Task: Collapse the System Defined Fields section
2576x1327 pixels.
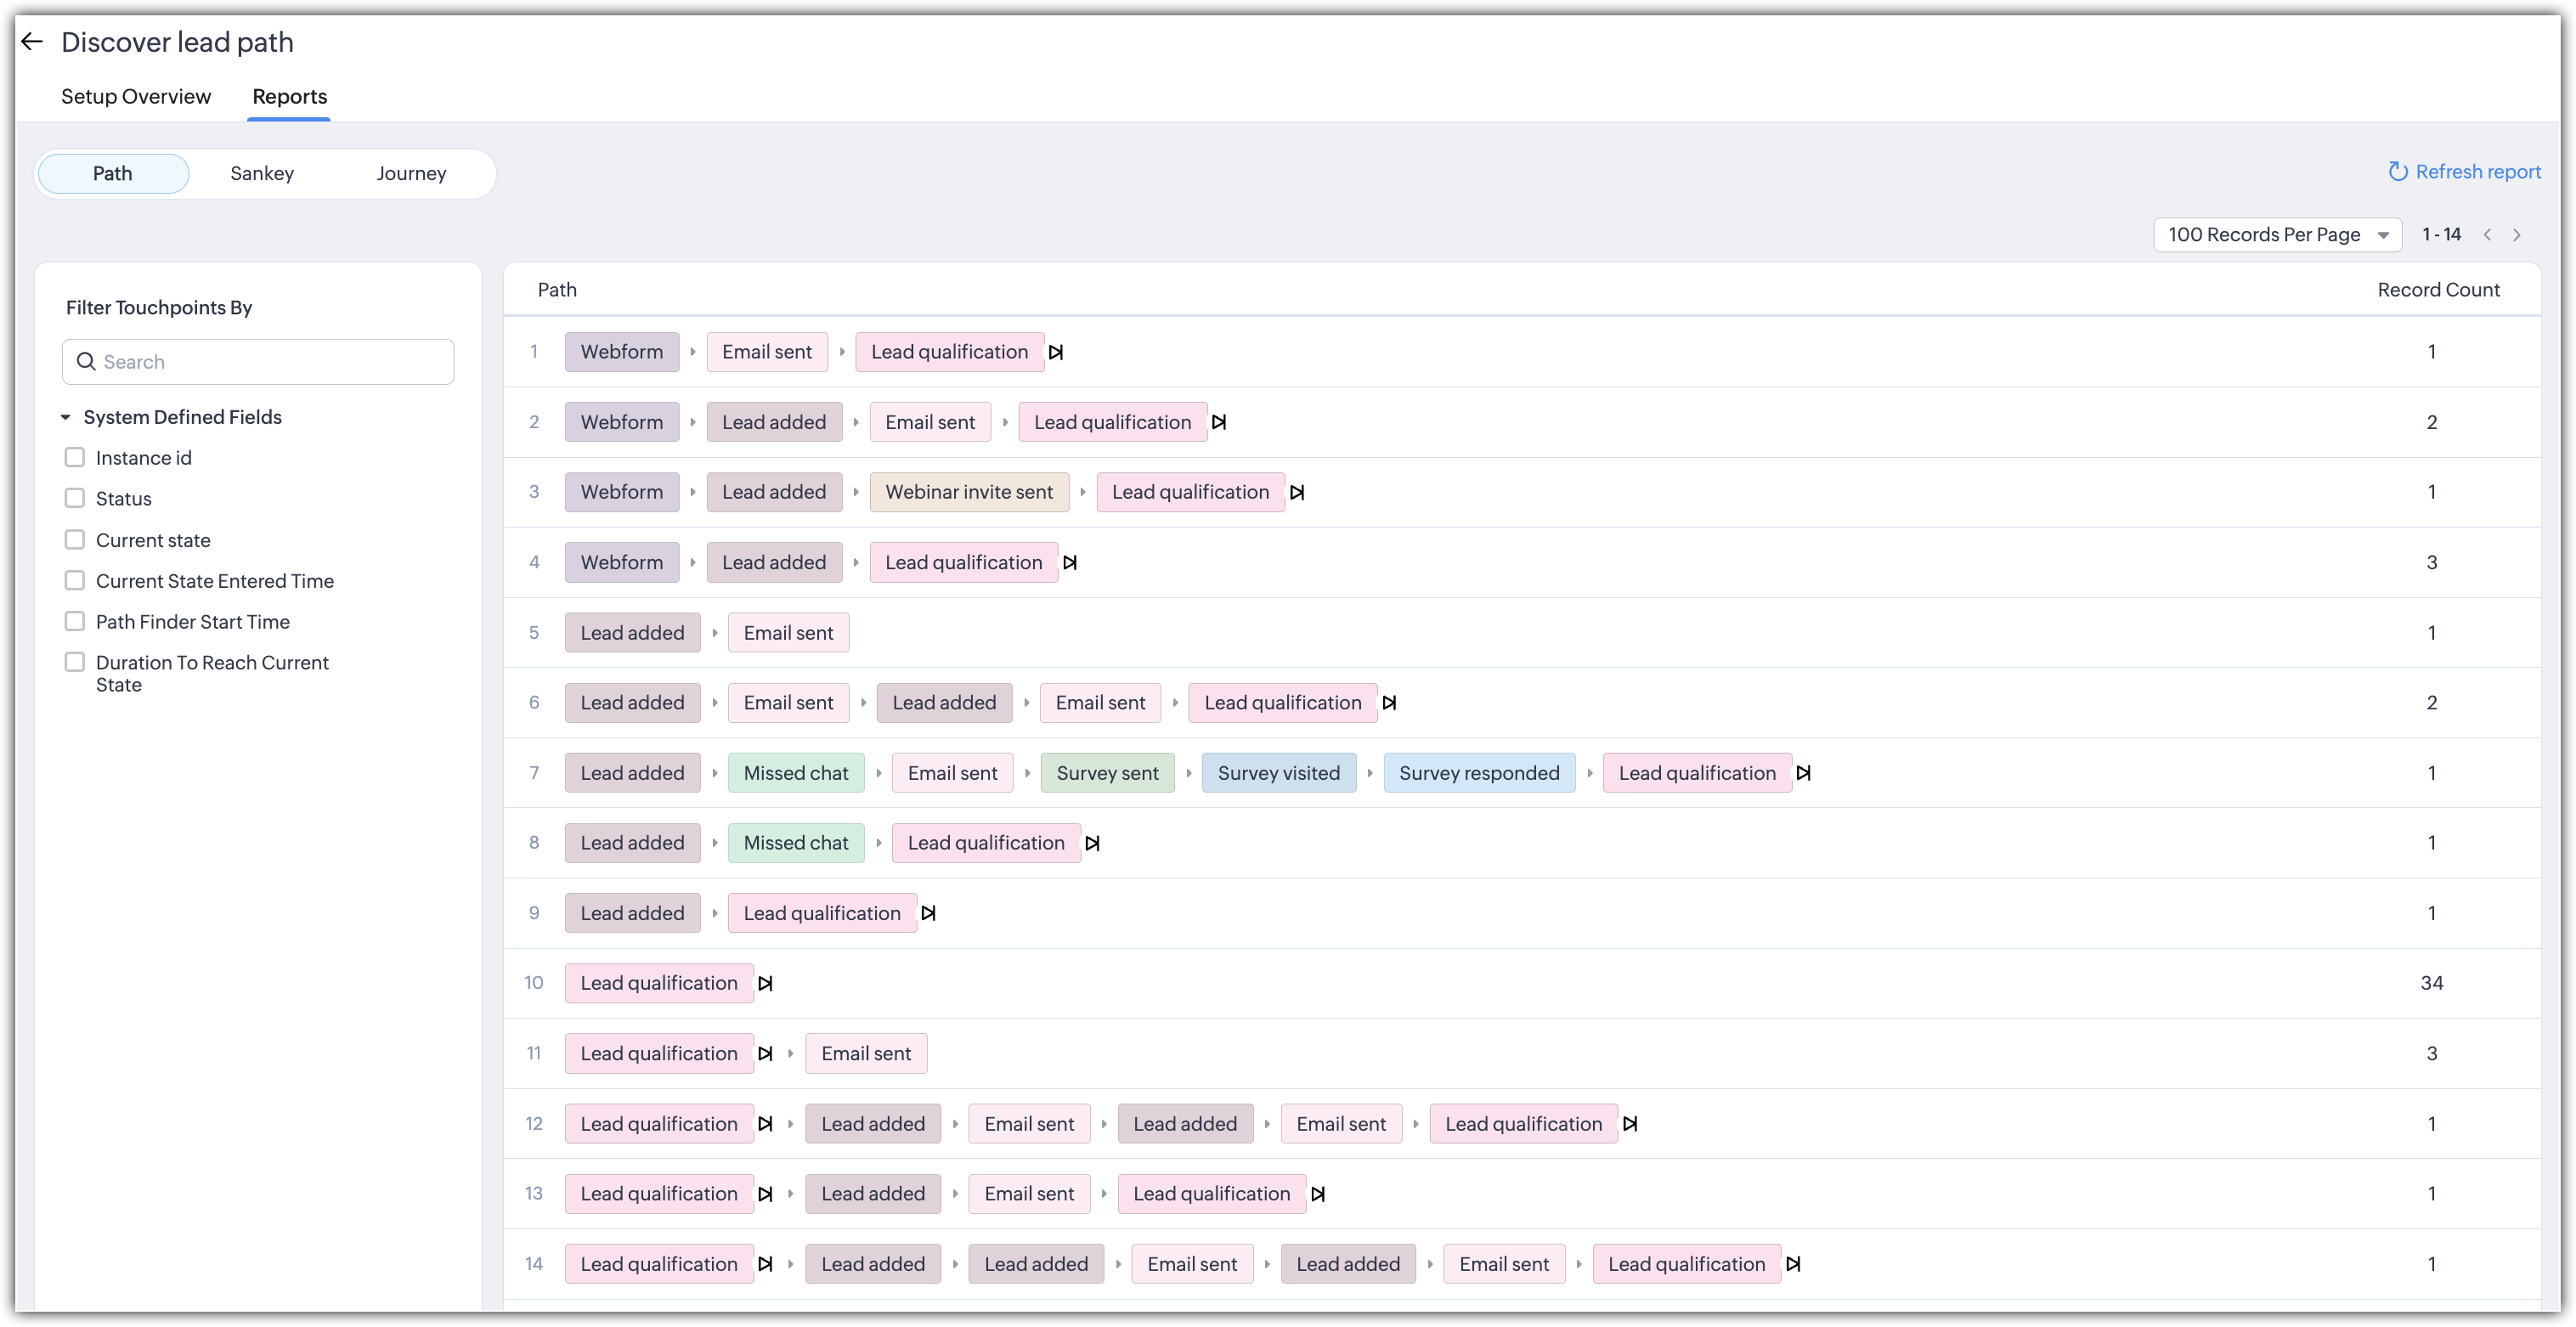Action: point(66,418)
